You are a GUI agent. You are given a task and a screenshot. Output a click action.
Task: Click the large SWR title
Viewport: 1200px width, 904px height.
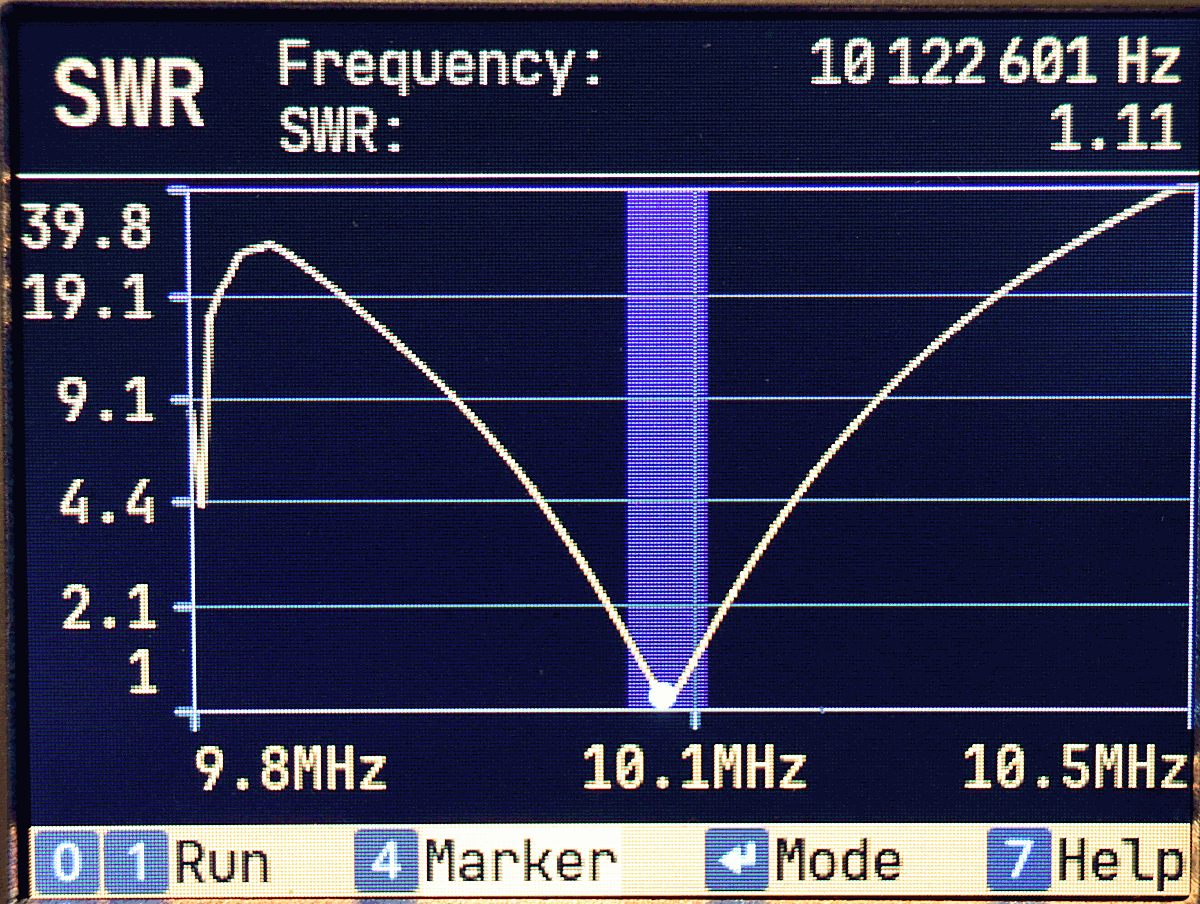pos(129,95)
